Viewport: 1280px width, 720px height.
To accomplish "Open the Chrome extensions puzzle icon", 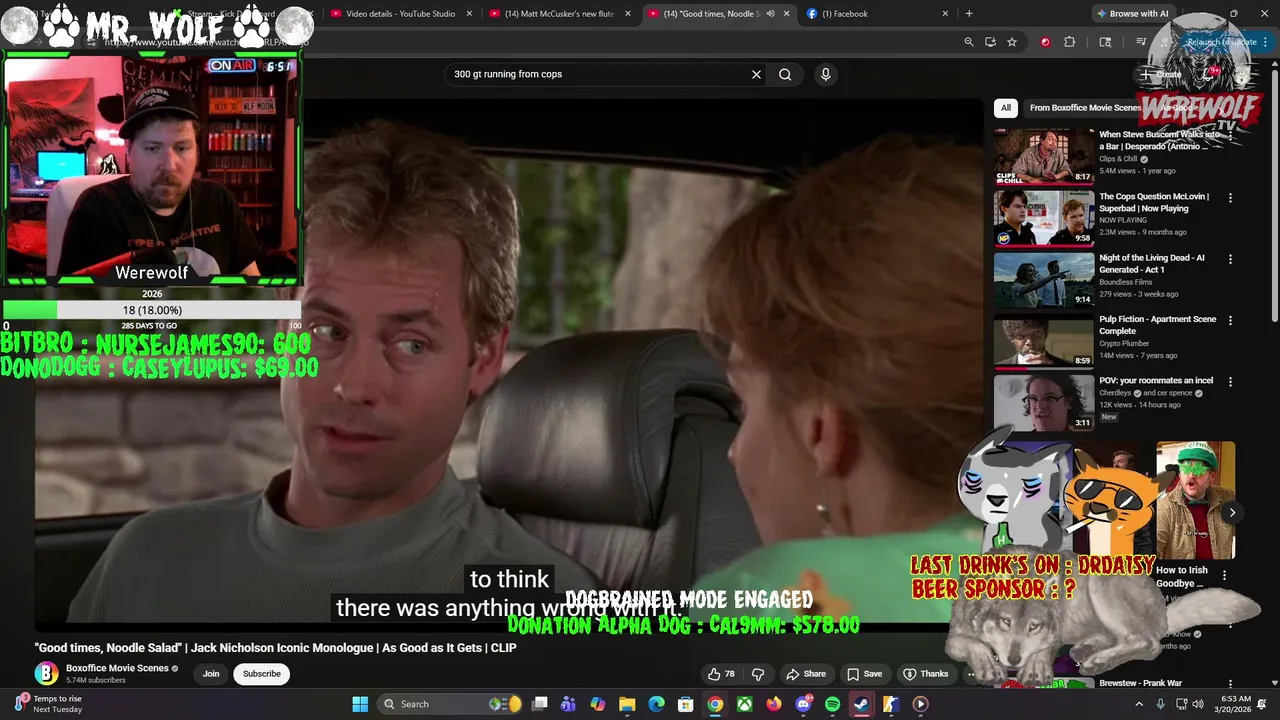I will click(x=1069, y=42).
